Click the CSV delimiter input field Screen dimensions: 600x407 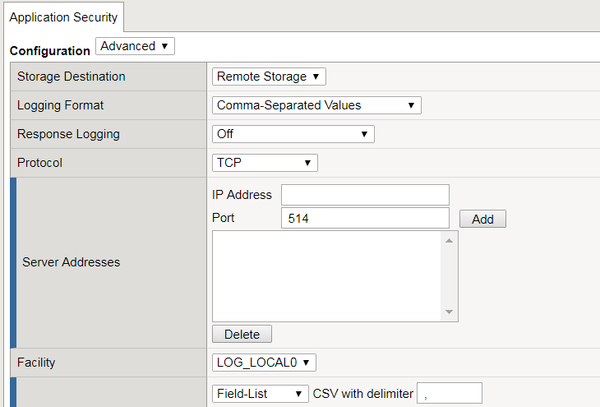[450, 393]
